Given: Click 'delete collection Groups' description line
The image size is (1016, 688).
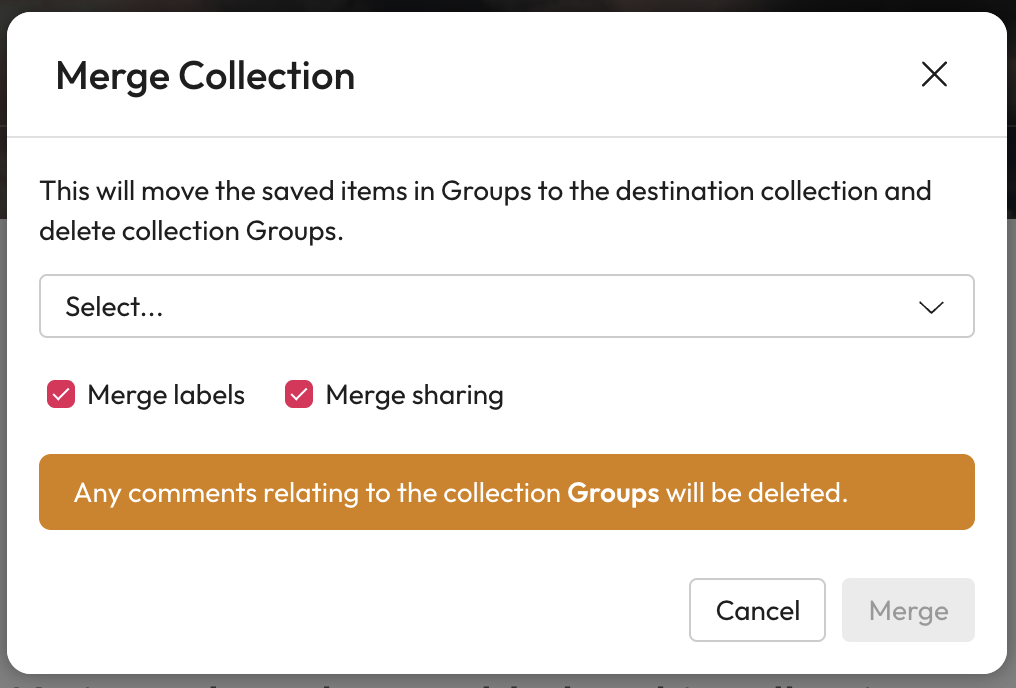Looking at the screenshot, I should (190, 231).
